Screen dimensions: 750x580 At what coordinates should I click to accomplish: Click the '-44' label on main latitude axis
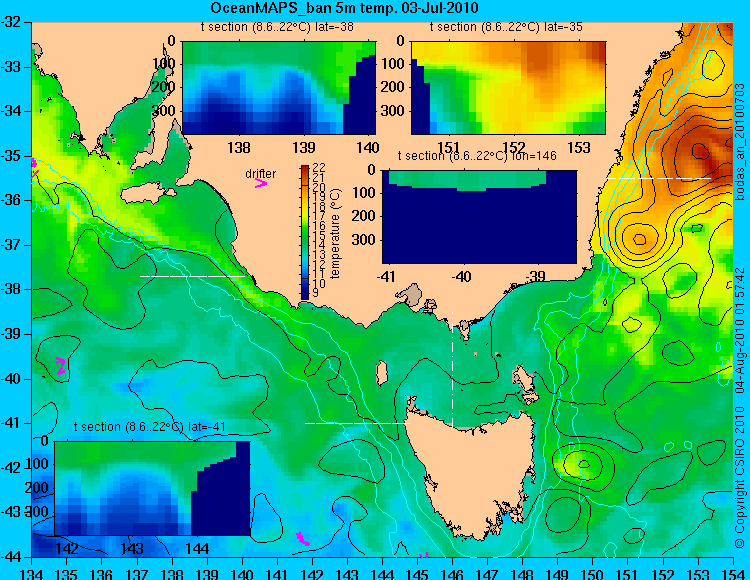point(10,557)
